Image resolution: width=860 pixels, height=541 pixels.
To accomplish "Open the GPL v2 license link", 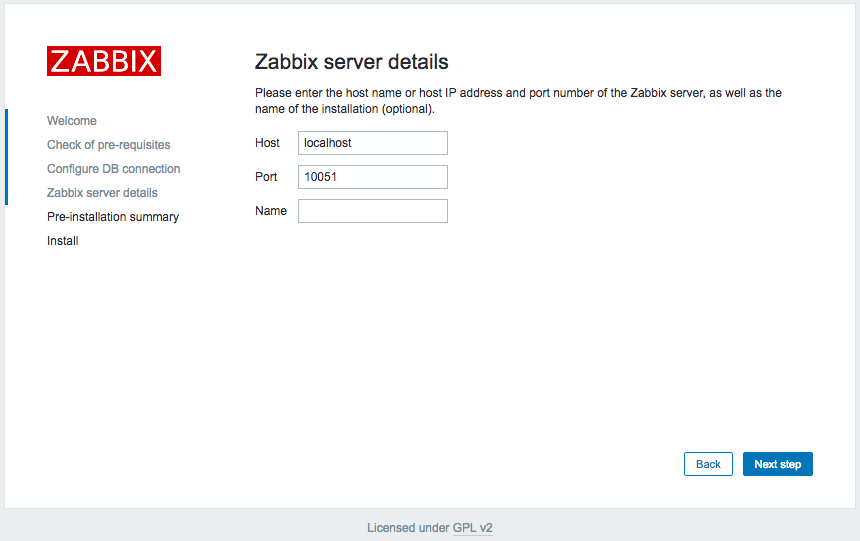I will (473, 528).
